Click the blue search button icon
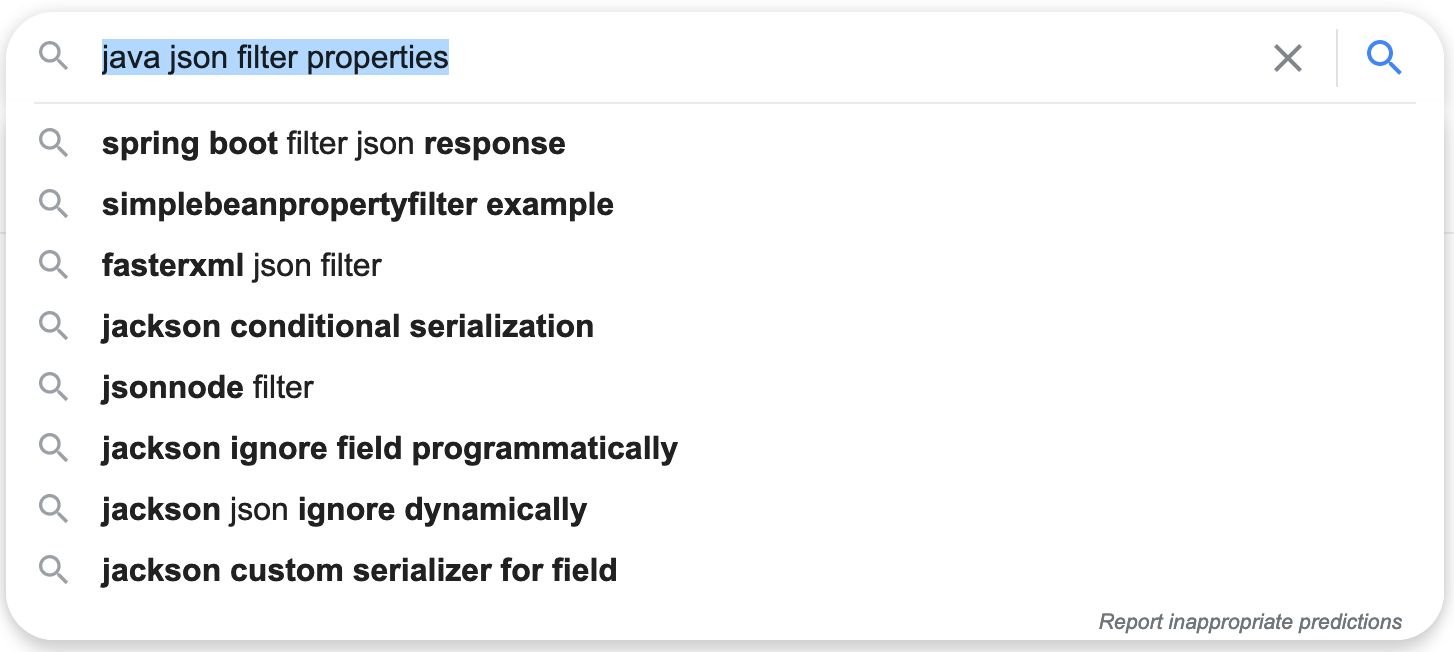Image resolution: width=1454 pixels, height=652 pixels. (1384, 58)
